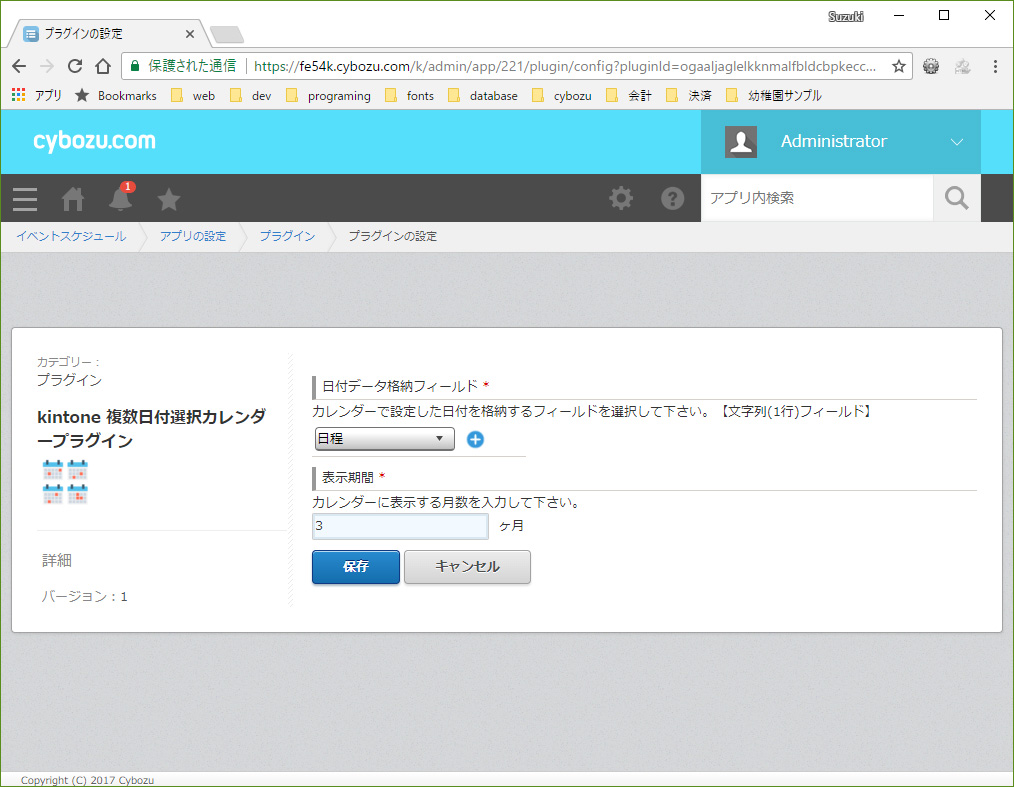Viewport: 1014px width, 787px height.
Task: Click the browser address bar URL
Action: (565, 66)
